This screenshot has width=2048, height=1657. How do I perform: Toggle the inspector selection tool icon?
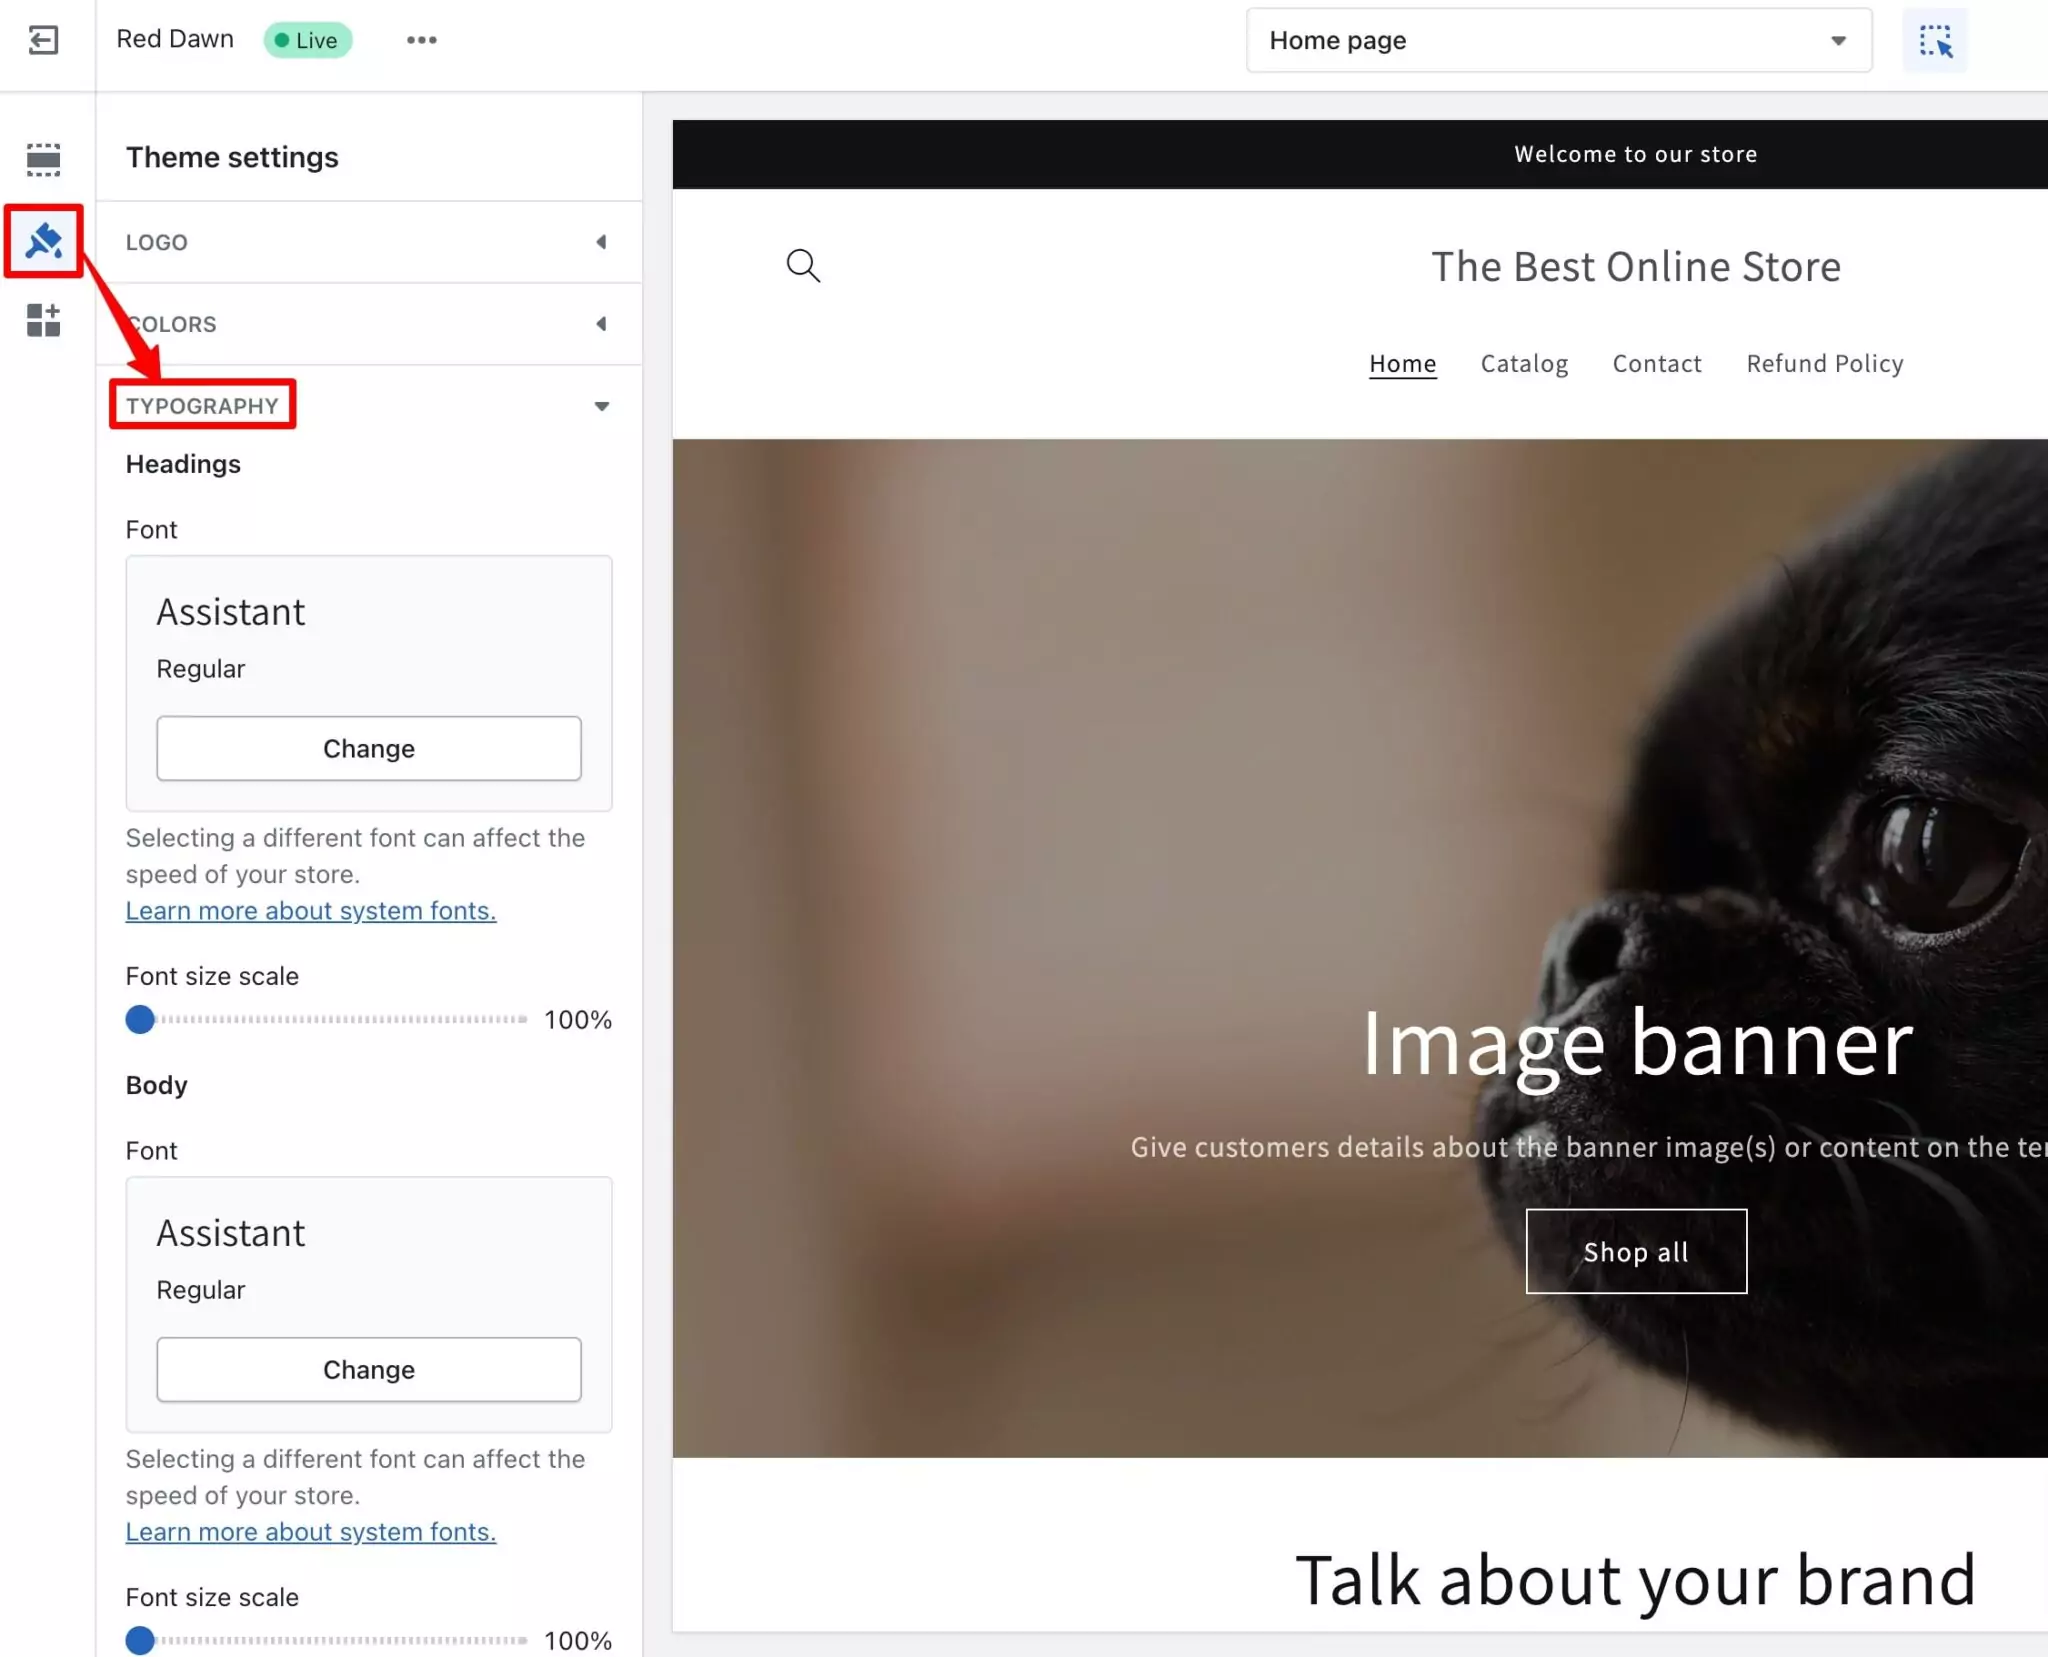point(1934,41)
